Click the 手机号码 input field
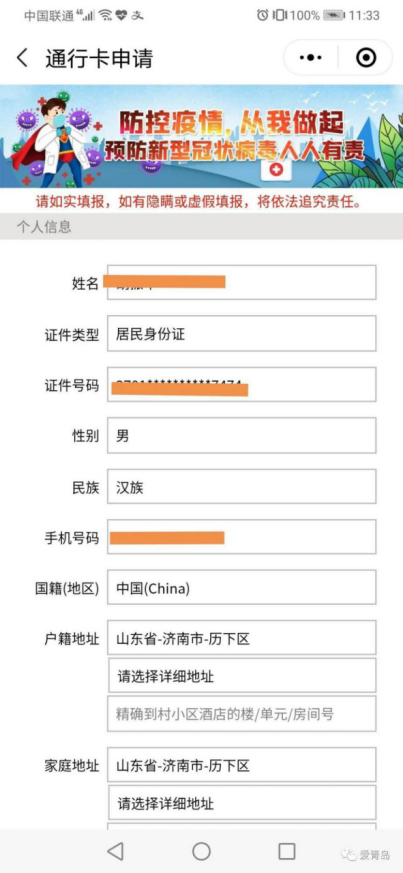This screenshot has height=873, width=403. [x=242, y=537]
